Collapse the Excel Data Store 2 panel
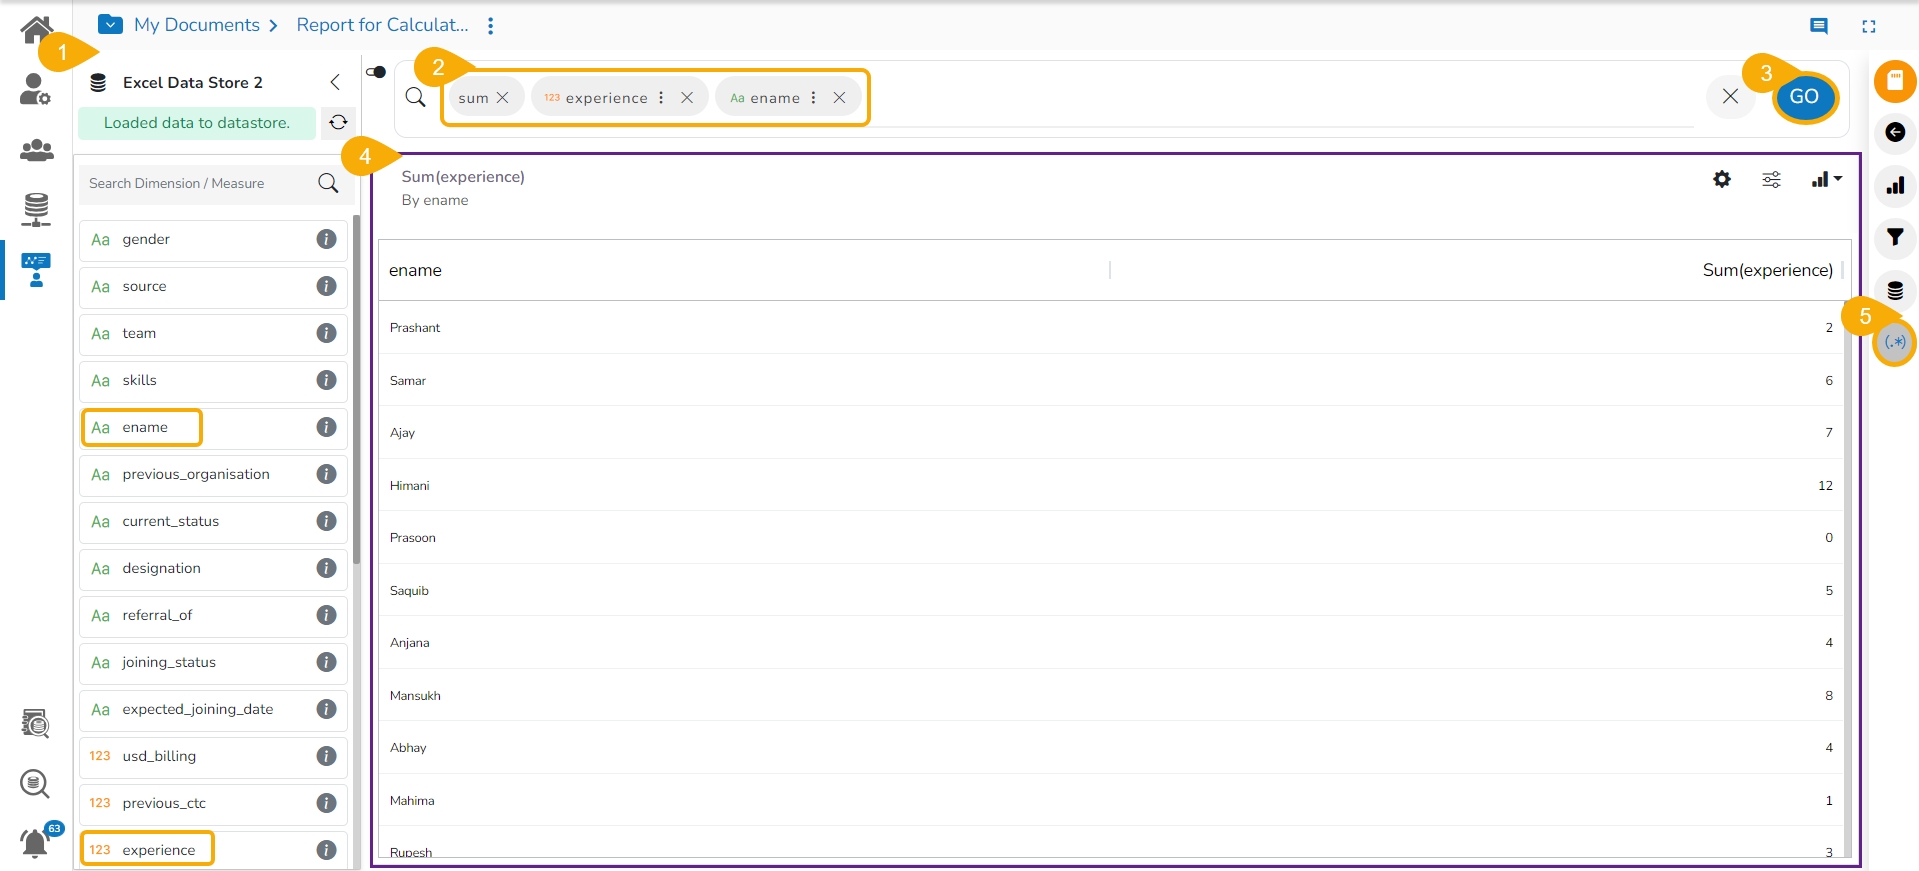 pos(335,82)
